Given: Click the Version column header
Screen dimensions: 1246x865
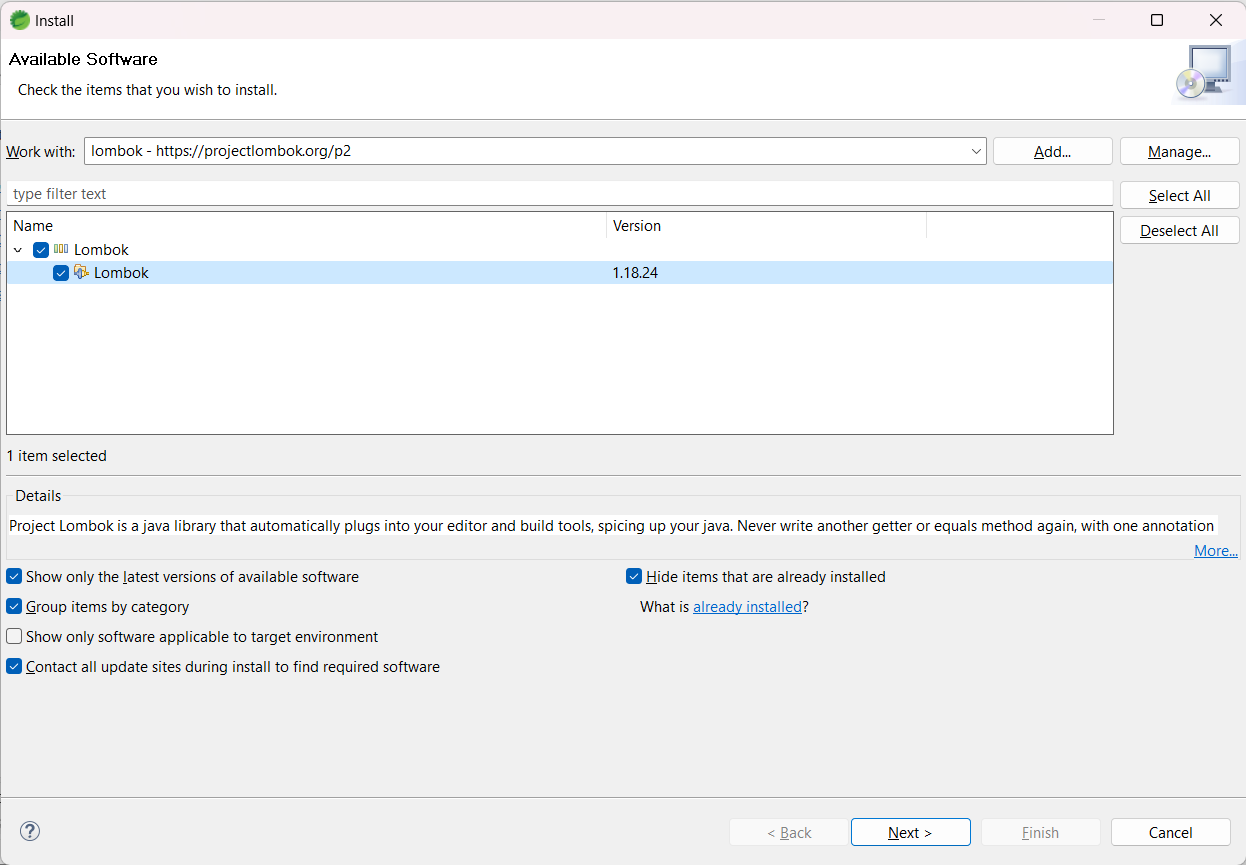Looking at the screenshot, I should pos(765,226).
